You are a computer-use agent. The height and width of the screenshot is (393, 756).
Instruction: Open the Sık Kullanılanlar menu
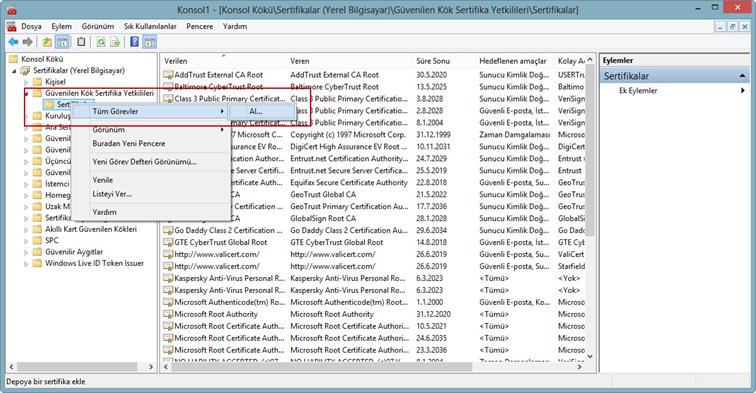150,27
